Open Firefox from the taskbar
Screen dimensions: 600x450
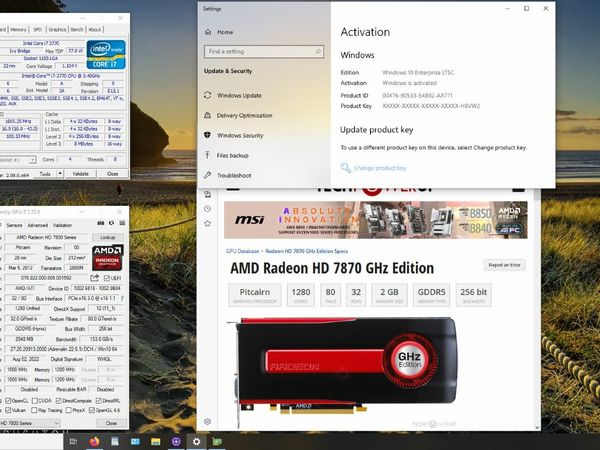click(x=94, y=442)
